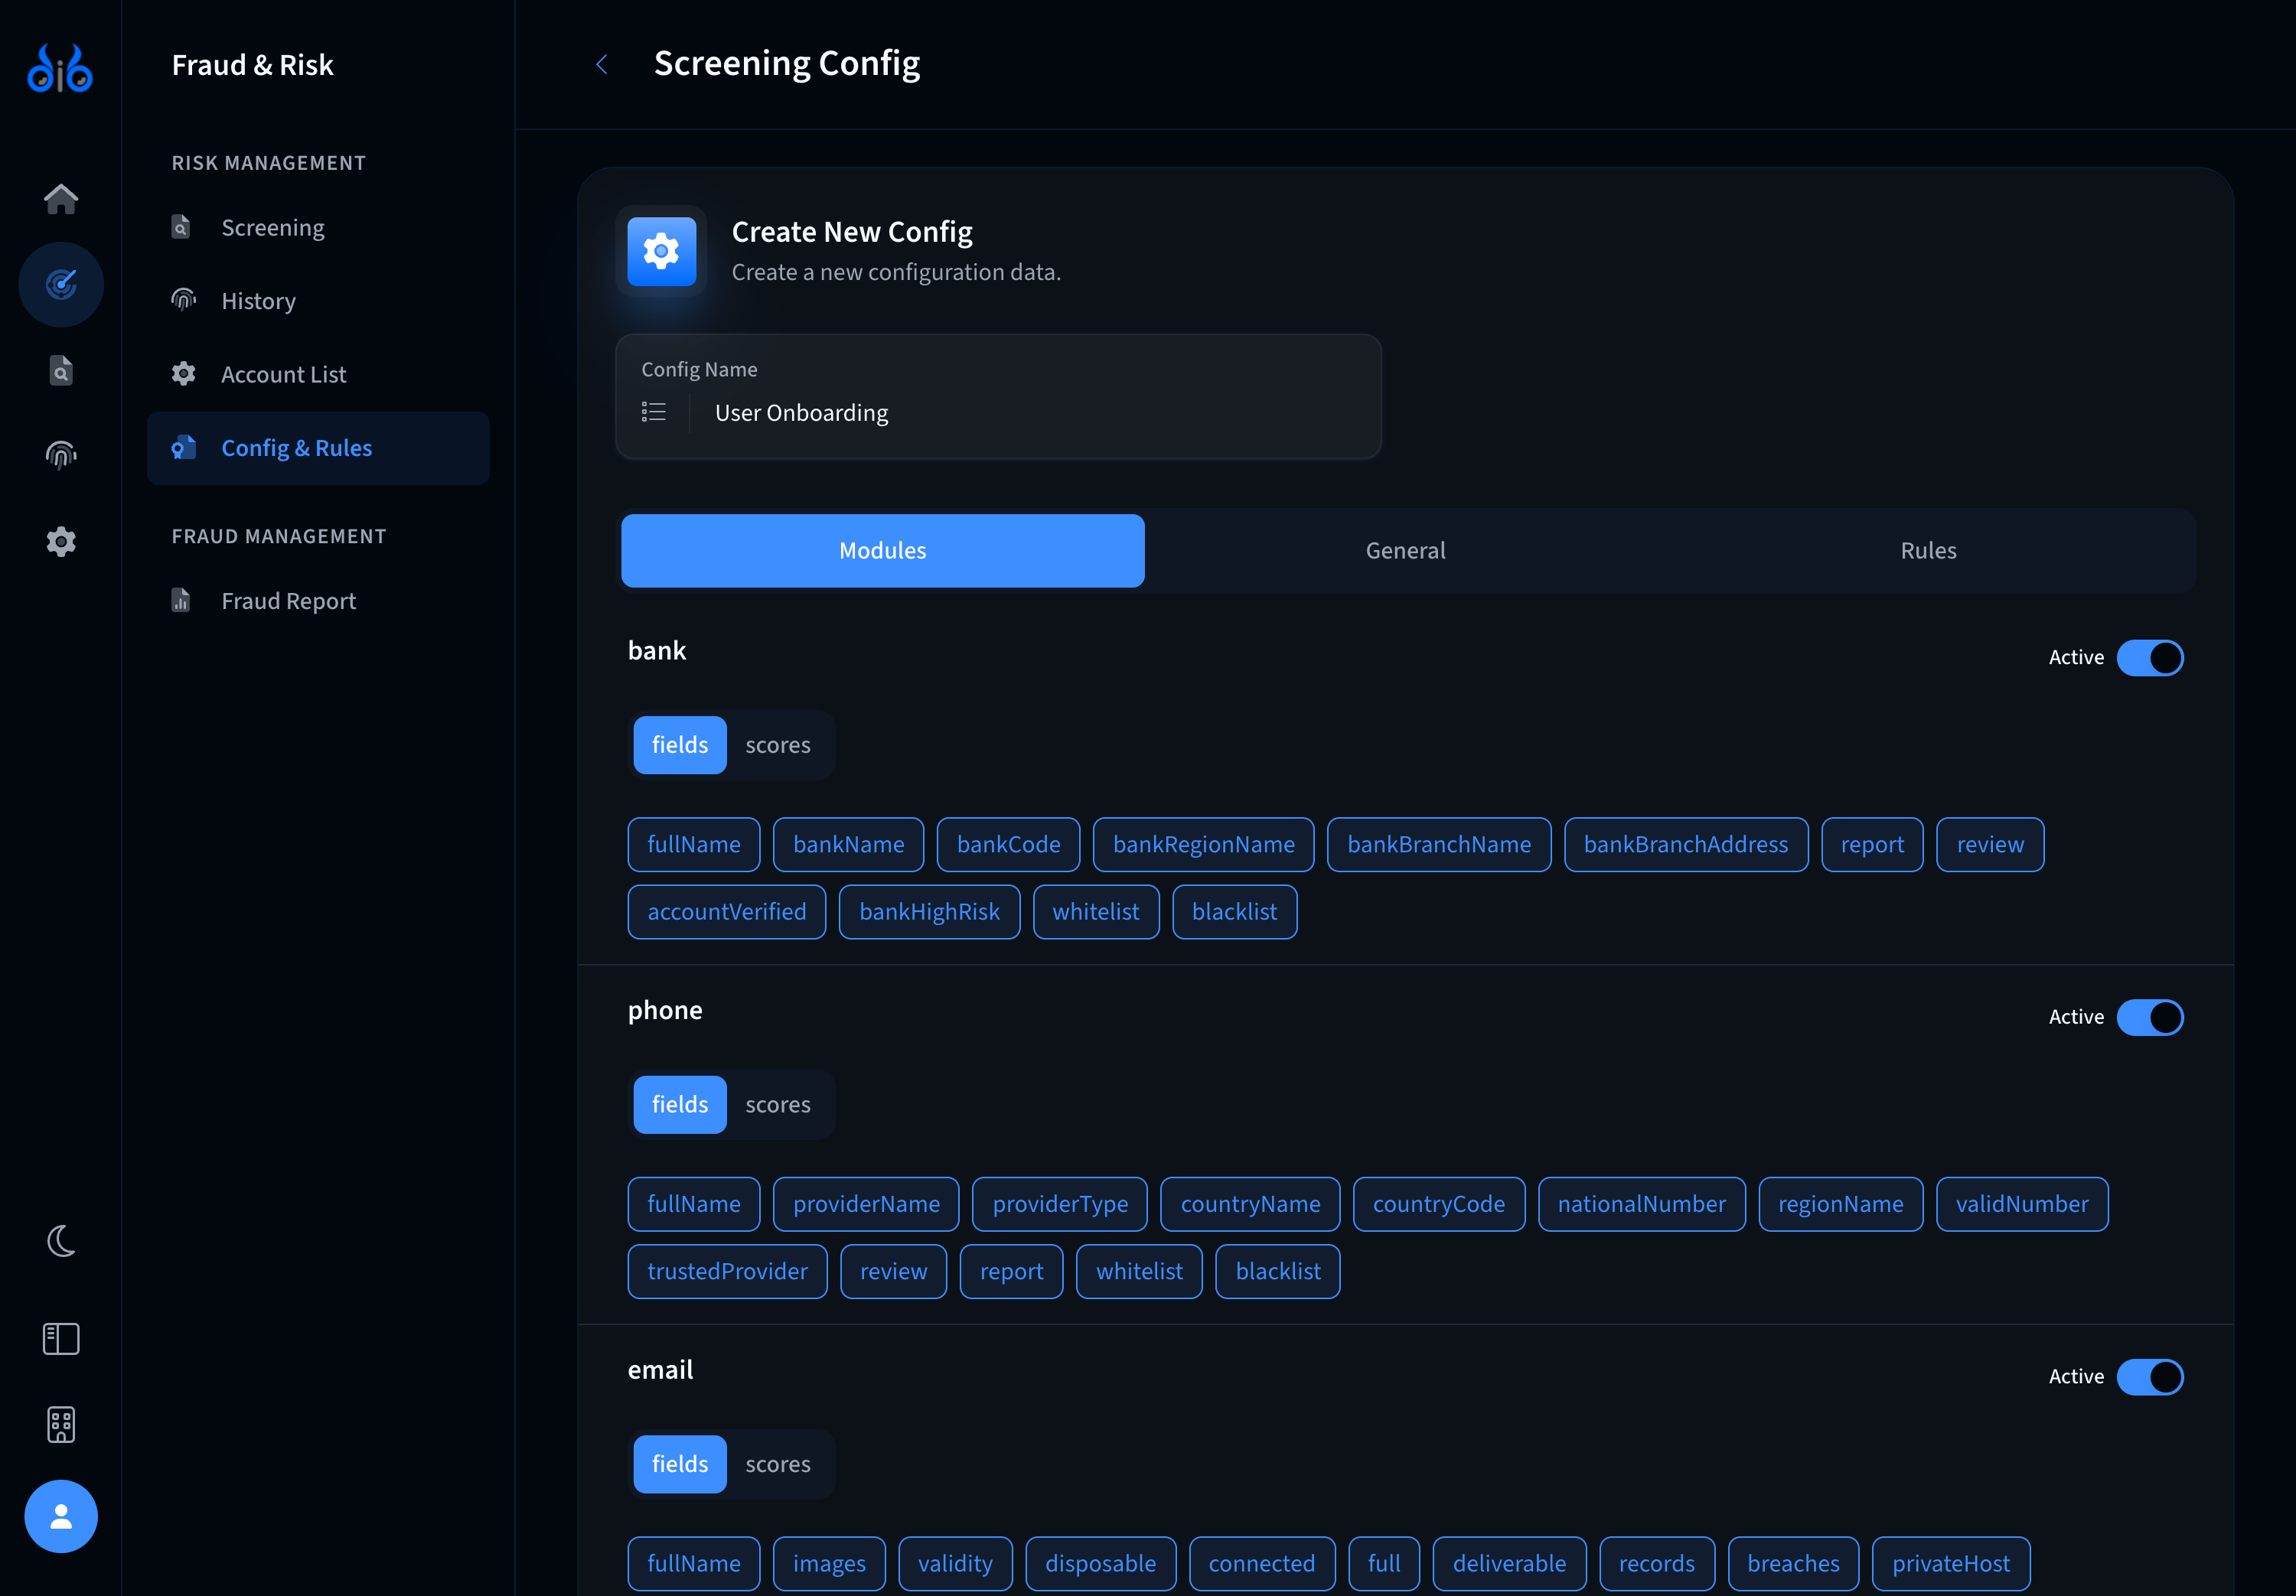2296x1596 pixels.
Task: Select scores in the email module
Action: pos(778,1463)
